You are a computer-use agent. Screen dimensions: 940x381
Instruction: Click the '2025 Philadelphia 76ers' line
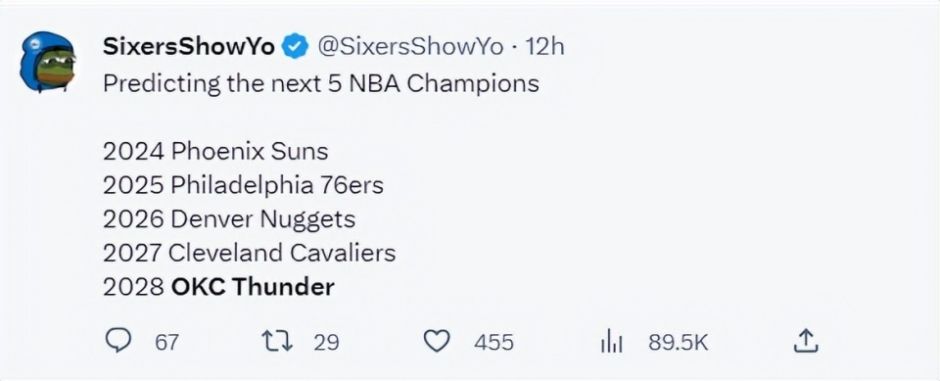(x=243, y=185)
